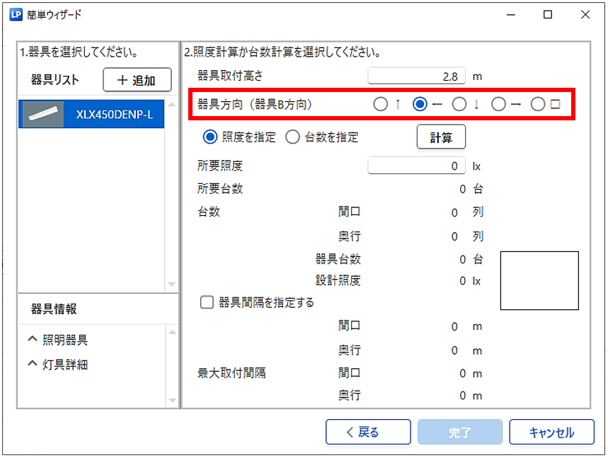Click the 所要照度 lx input field
608x457 pixels.
pos(415,166)
